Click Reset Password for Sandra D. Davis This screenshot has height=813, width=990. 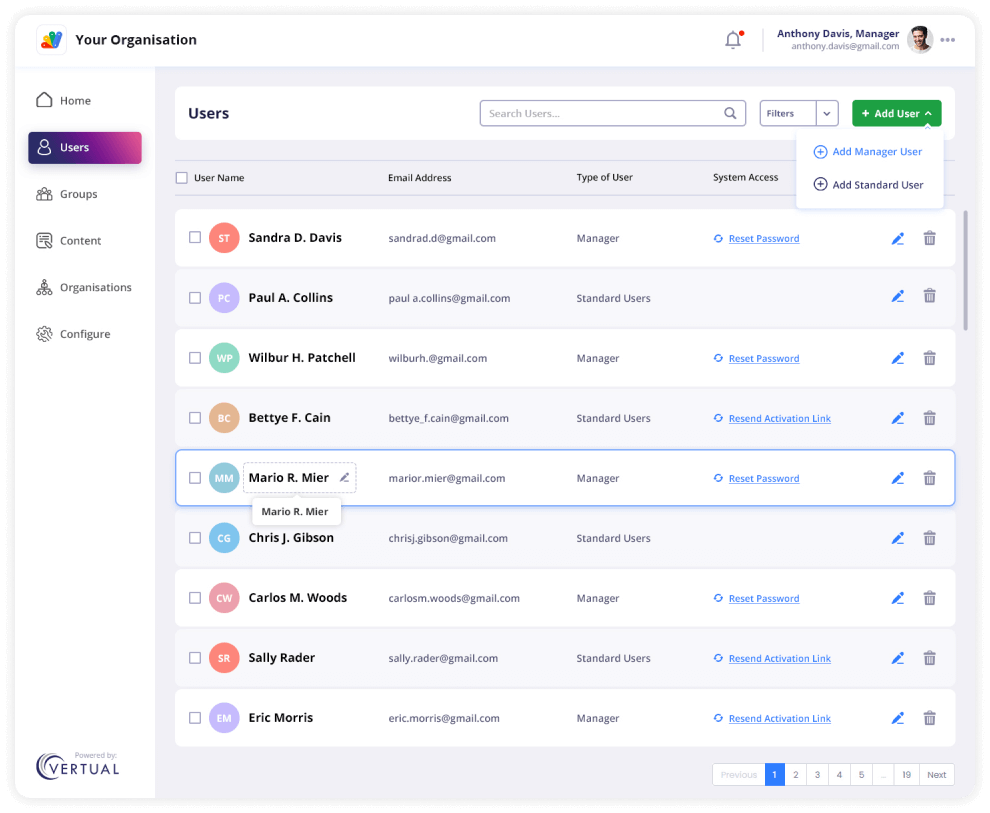[764, 239]
